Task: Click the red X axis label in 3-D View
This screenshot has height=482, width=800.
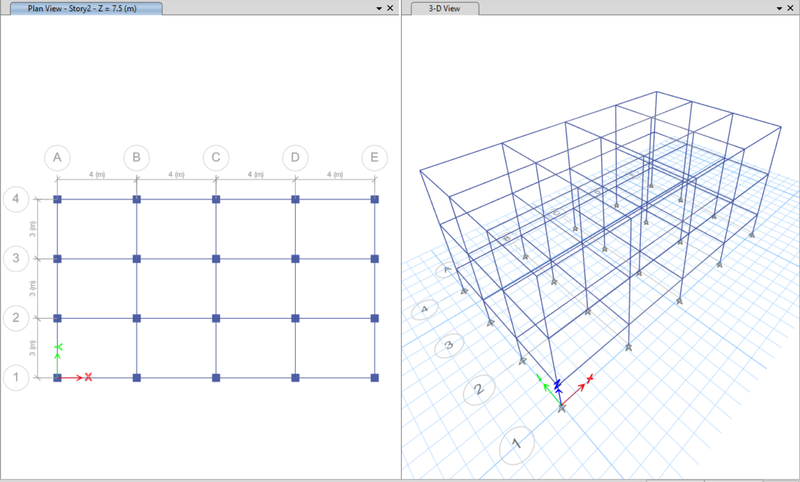Action: pyautogui.click(x=590, y=378)
